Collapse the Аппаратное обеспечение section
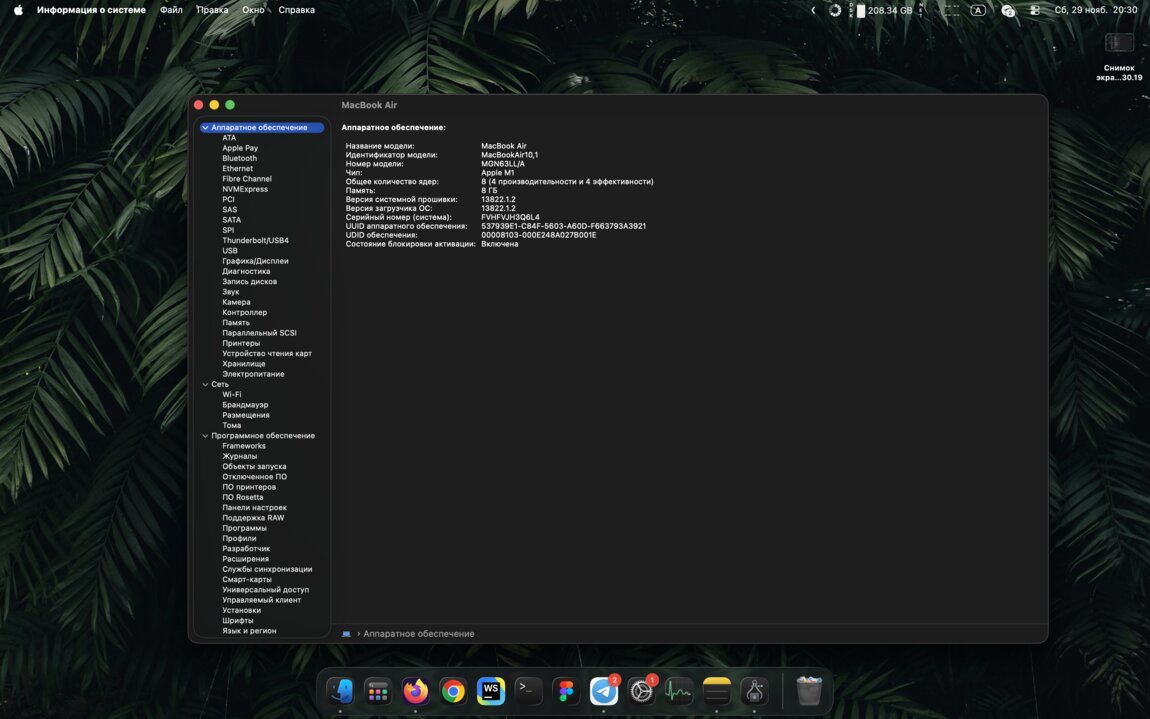 click(x=205, y=128)
